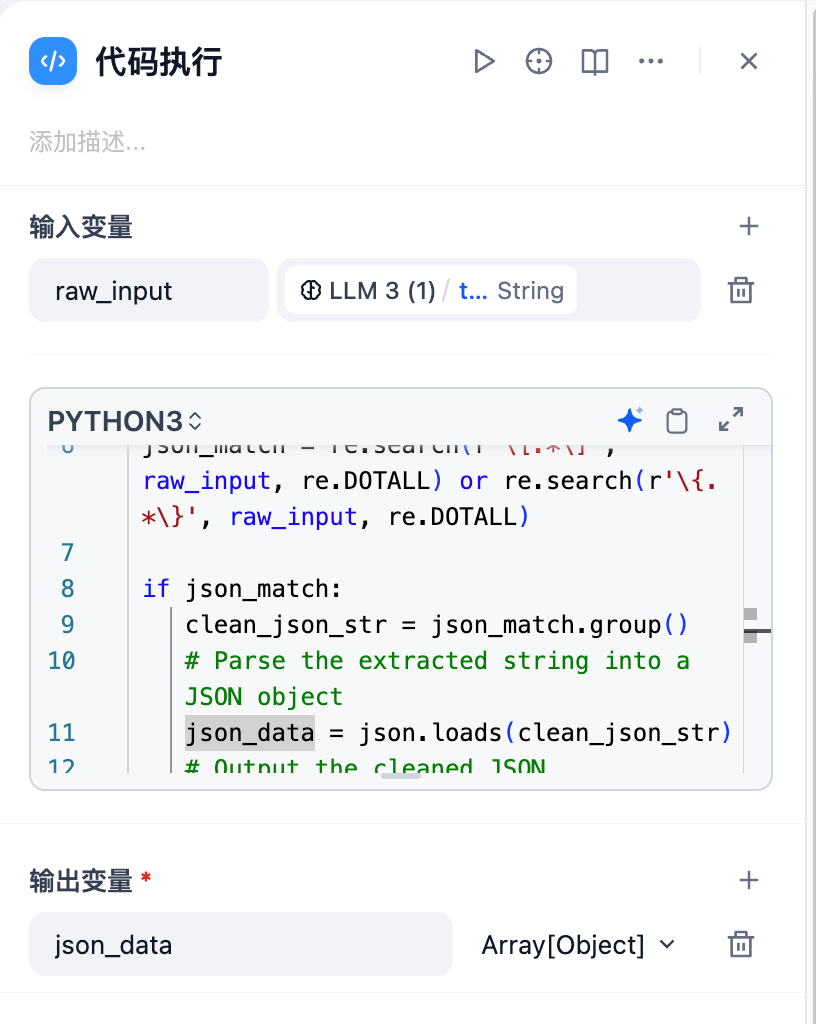Click the blue code node icon beside 代码执行

[52, 61]
